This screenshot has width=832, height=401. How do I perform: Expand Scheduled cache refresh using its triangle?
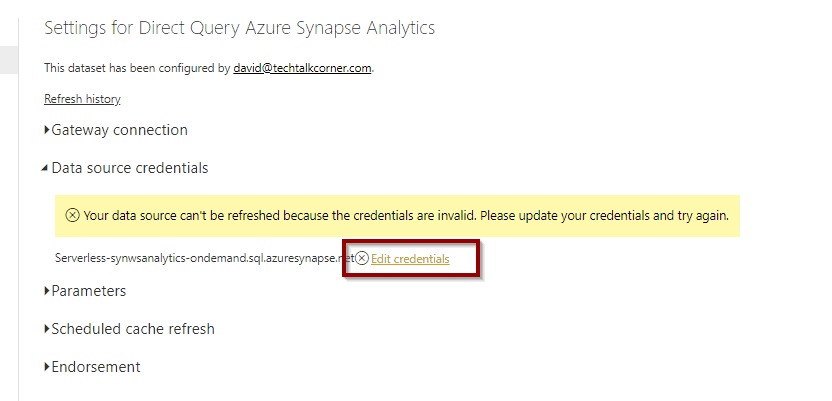(47, 329)
